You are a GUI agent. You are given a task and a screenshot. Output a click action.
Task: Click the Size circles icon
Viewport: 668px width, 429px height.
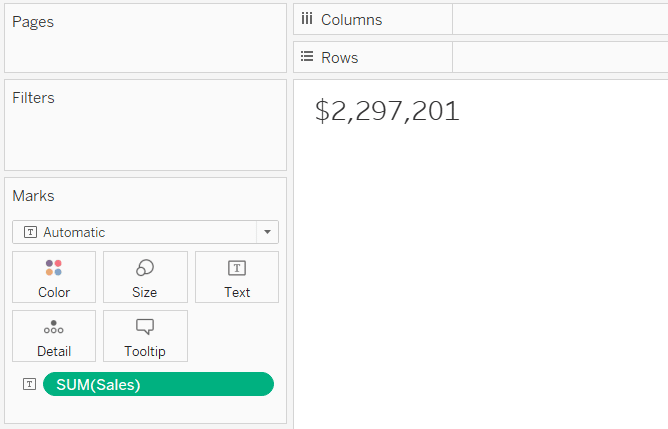pyautogui.click(x=145, y=268)
